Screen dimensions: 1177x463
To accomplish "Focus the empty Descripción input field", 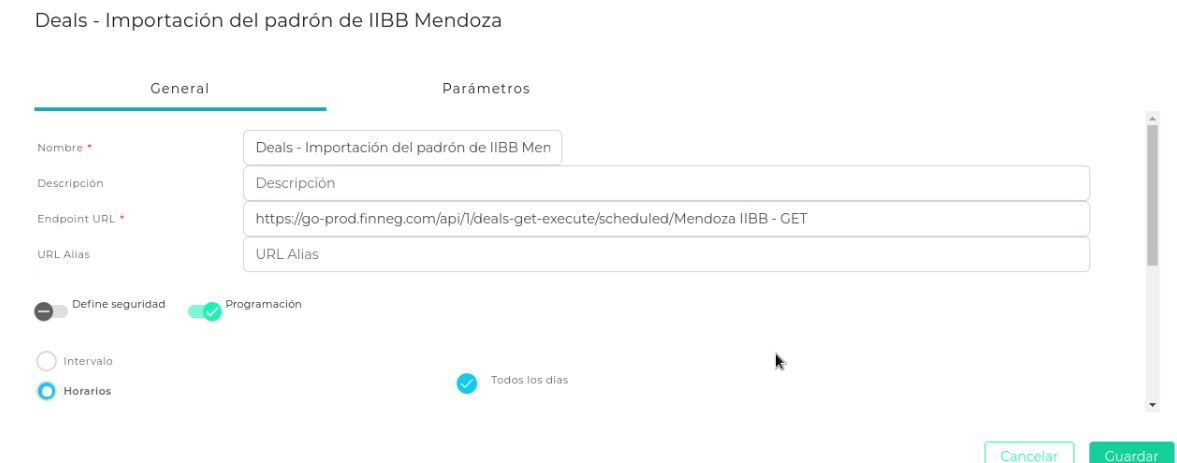I will 665,183.
